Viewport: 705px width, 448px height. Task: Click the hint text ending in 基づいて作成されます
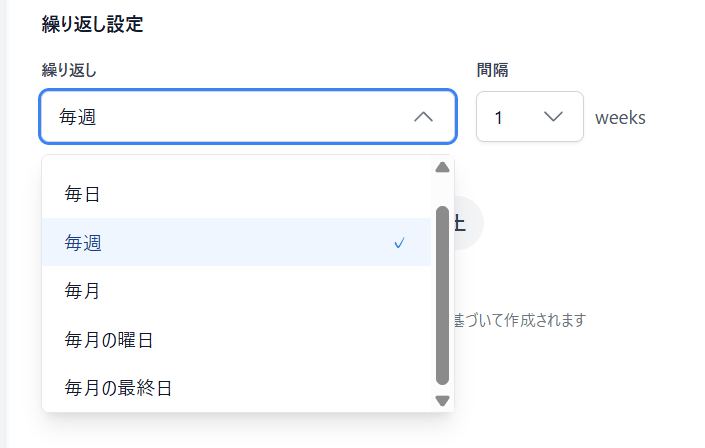(519, 320)
